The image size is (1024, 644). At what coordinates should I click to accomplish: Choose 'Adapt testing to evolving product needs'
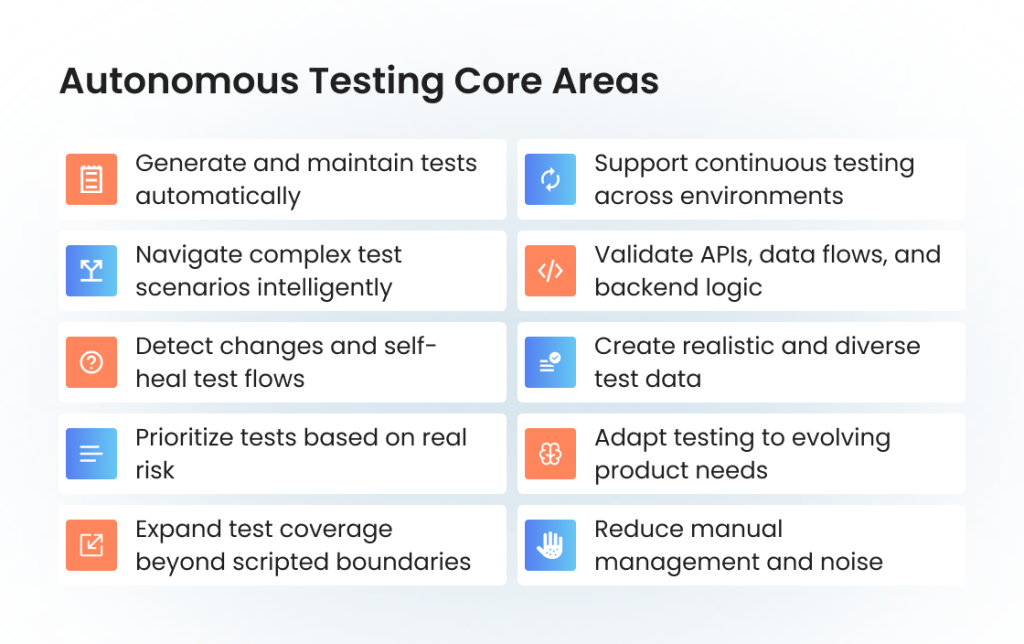tap(742, 454)
